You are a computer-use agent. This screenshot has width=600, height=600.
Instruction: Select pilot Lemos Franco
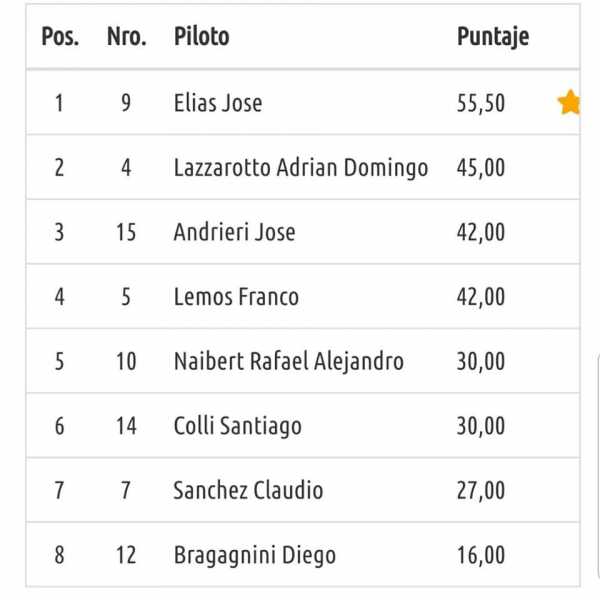point(236,297)
